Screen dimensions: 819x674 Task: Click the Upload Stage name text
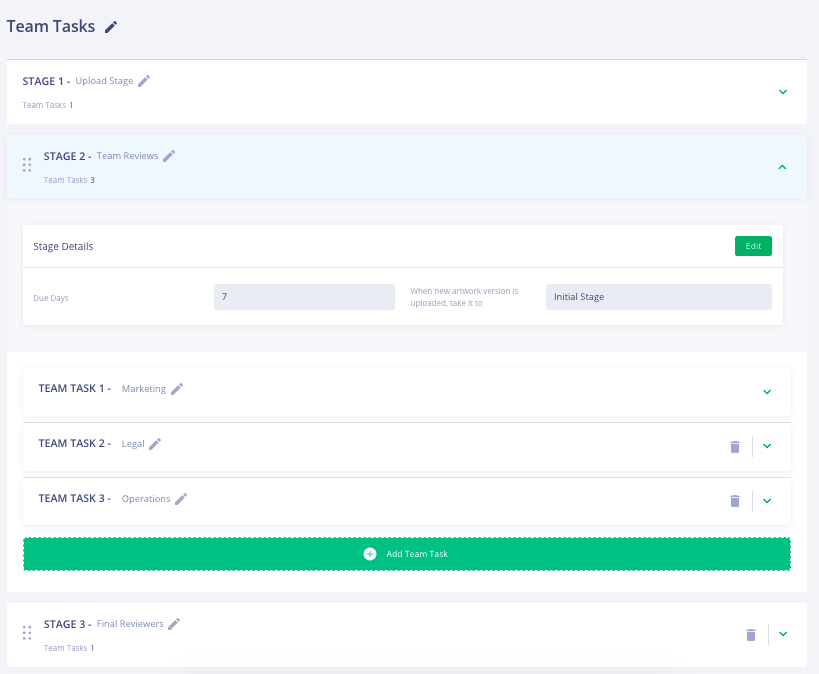(104, 81)
